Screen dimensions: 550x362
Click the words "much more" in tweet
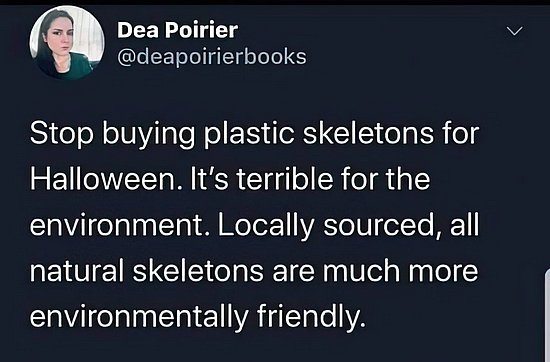pyautogui.click(x=400, y=271)
